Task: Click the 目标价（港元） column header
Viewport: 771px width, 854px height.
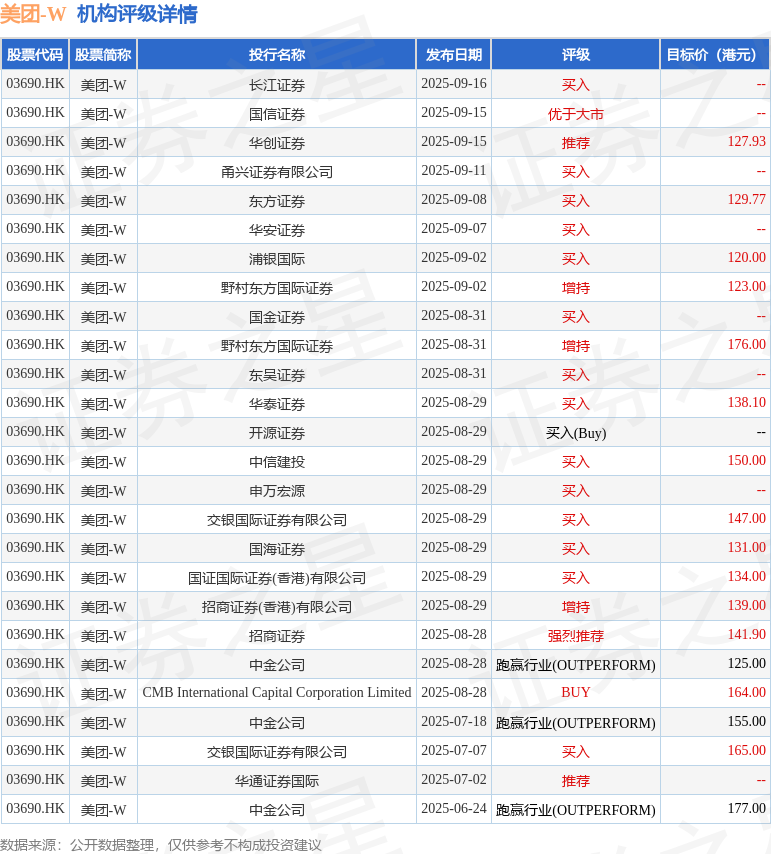Action: [714, 54]
